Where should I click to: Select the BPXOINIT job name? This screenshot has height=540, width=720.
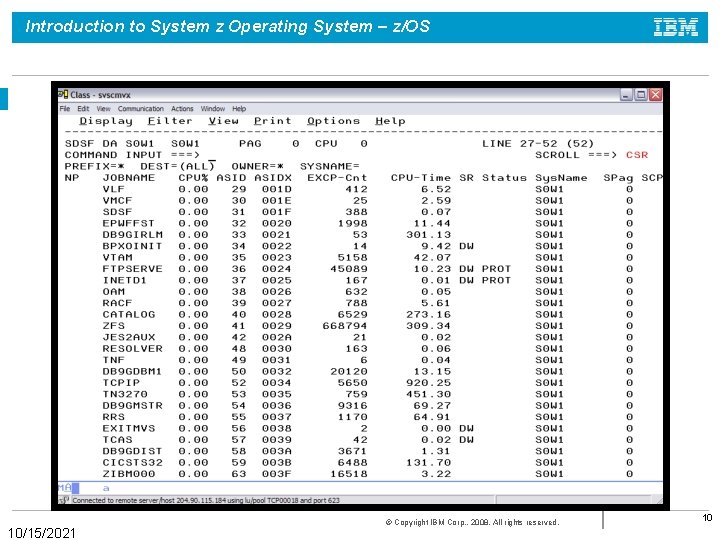pyautogui.click(x=132, y=246)
